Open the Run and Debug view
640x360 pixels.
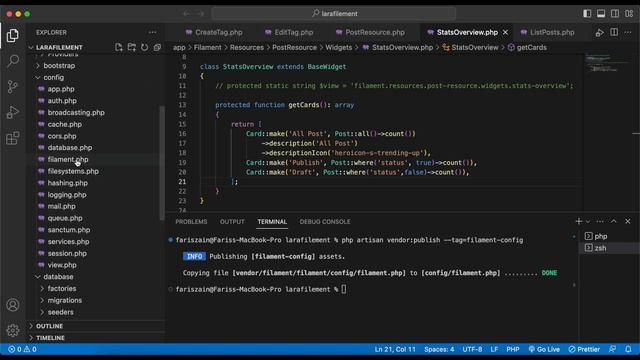tap(13, 112)
